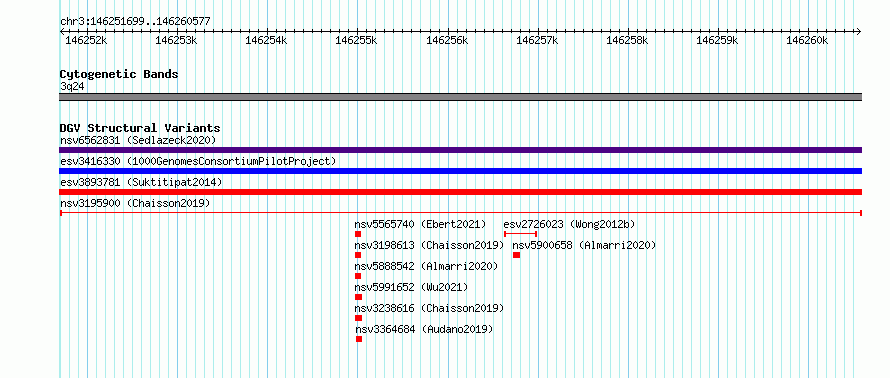Click the chr3:146251699..146260577 region label

[x=135, y=21]
